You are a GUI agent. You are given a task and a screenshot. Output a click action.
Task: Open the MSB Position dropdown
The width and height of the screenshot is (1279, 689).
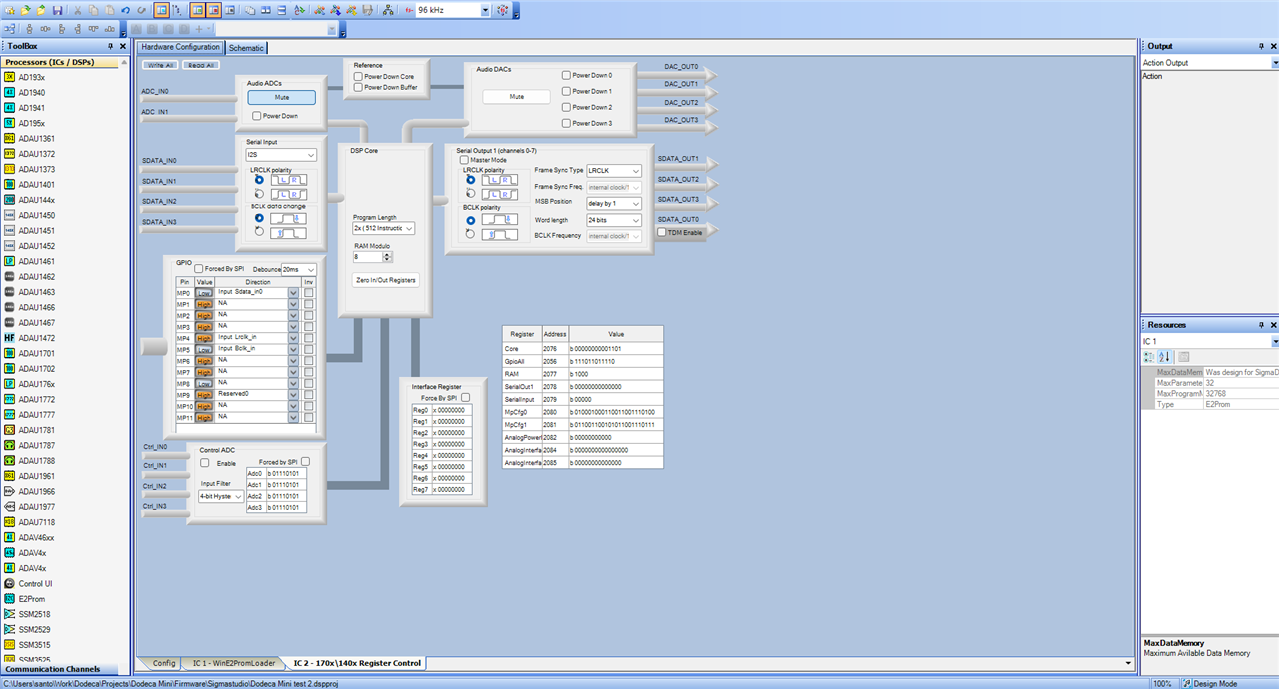point(614,203)
